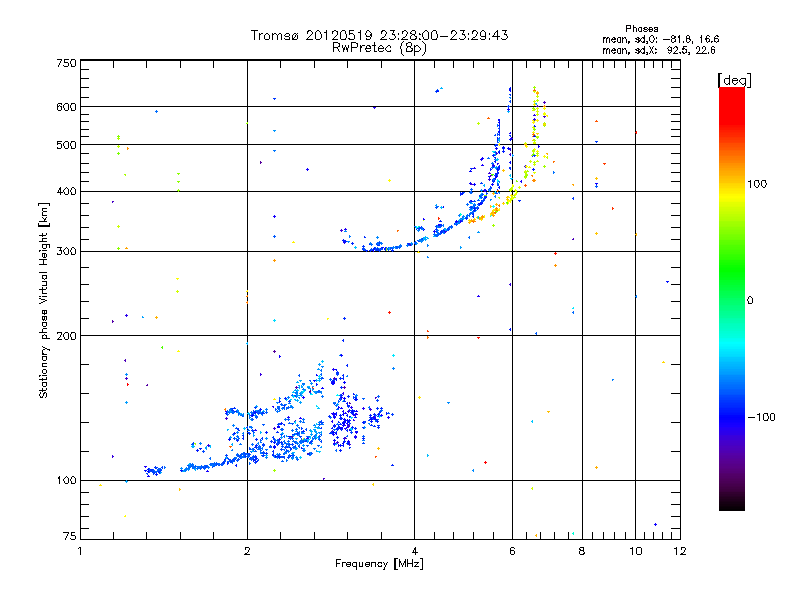Click the '300' y-axis tick label
The width and height of the screenshot is (800, 600).
pyautogui.click(x=67, y=251)
